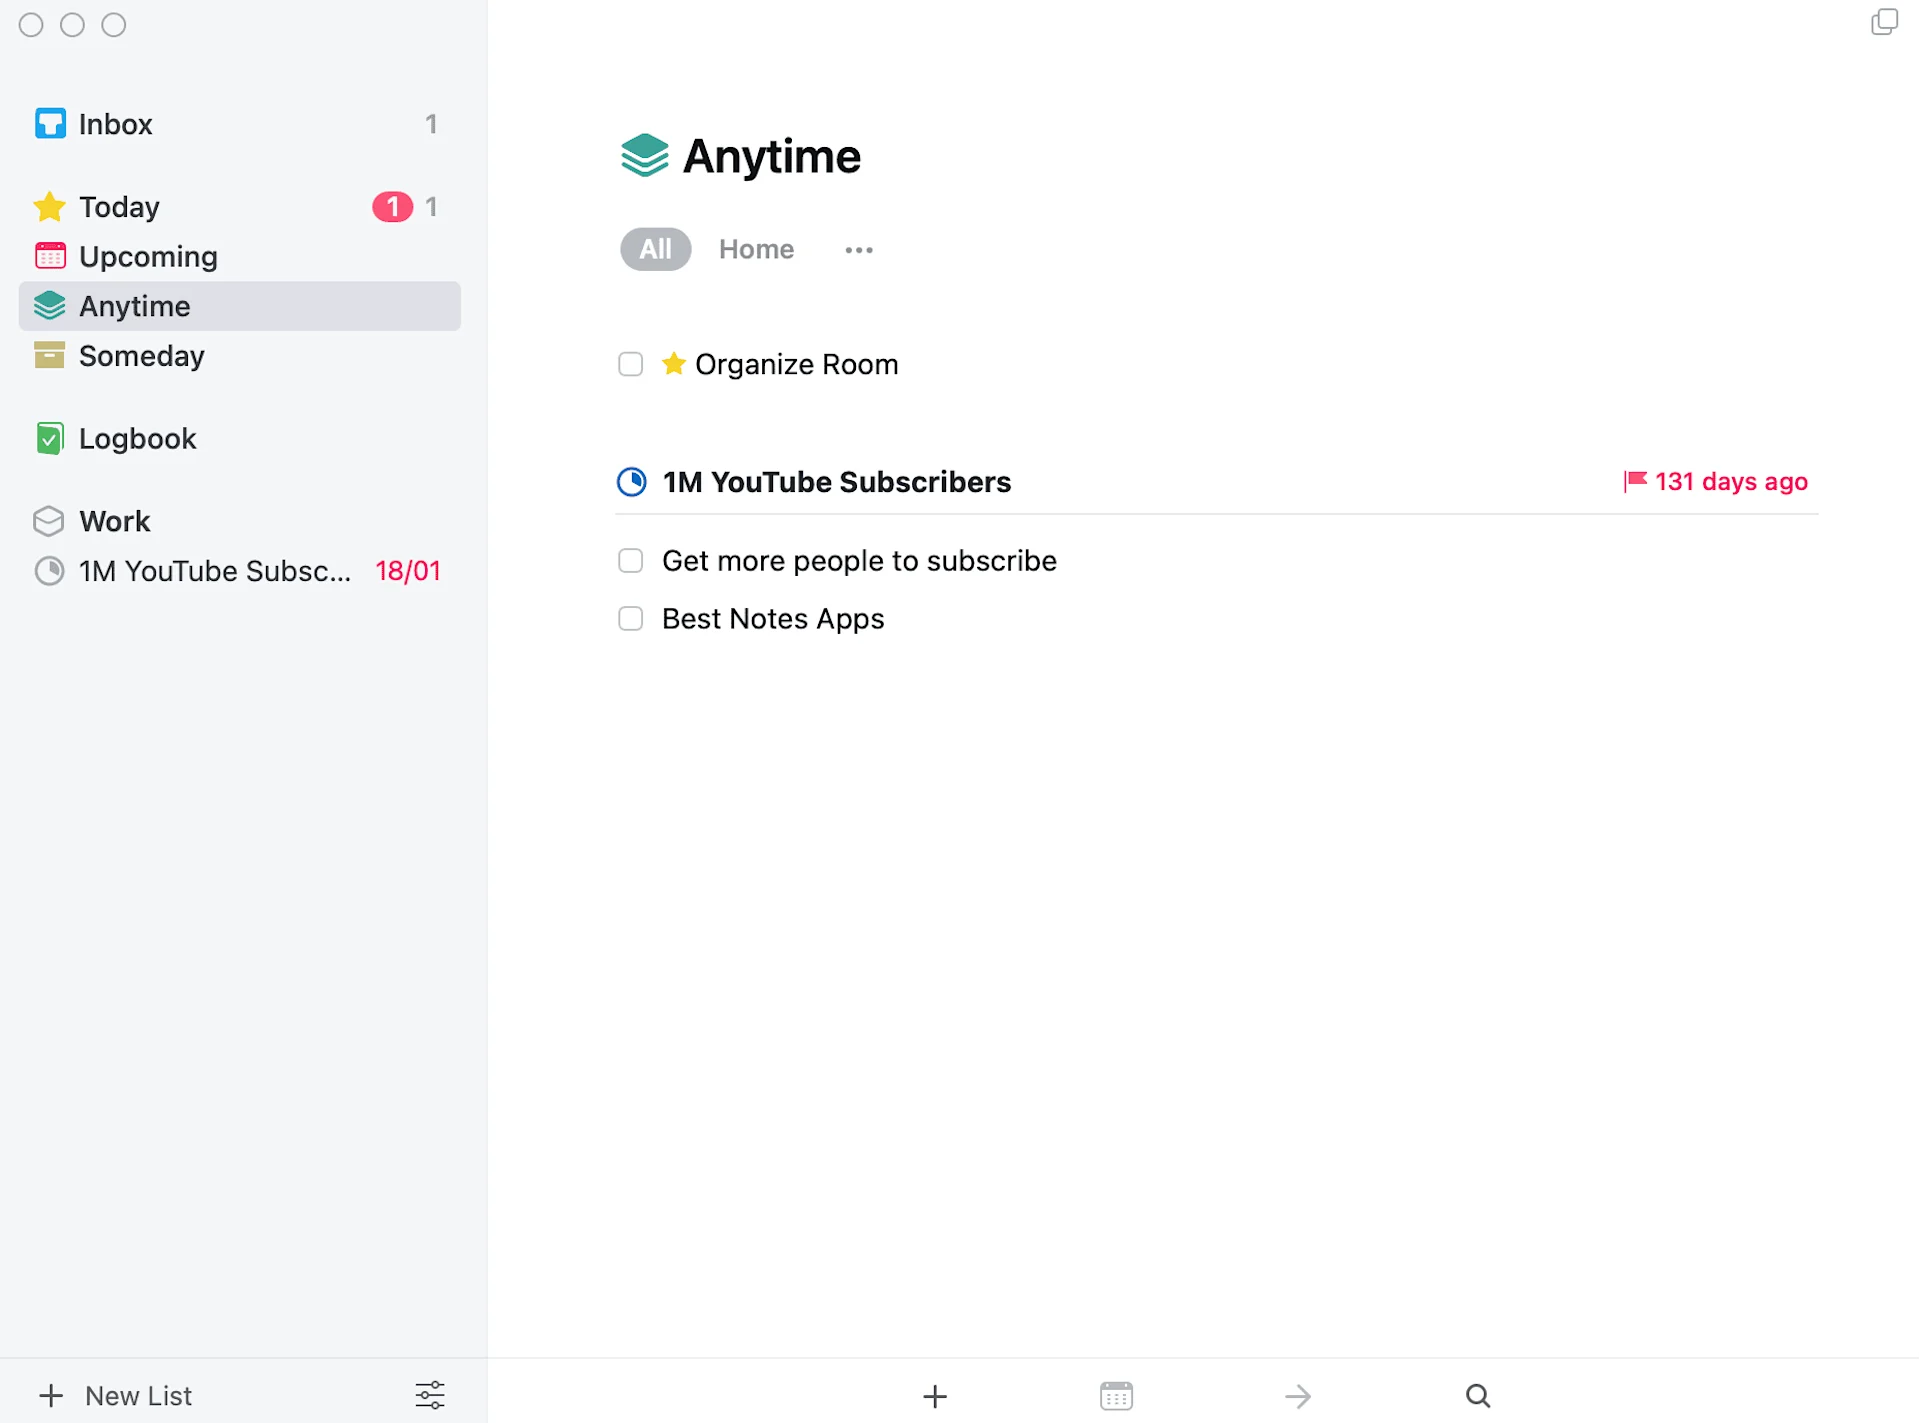Open the search tool
The image size is (1920, 1423).
click(x=1477, y=1396)
